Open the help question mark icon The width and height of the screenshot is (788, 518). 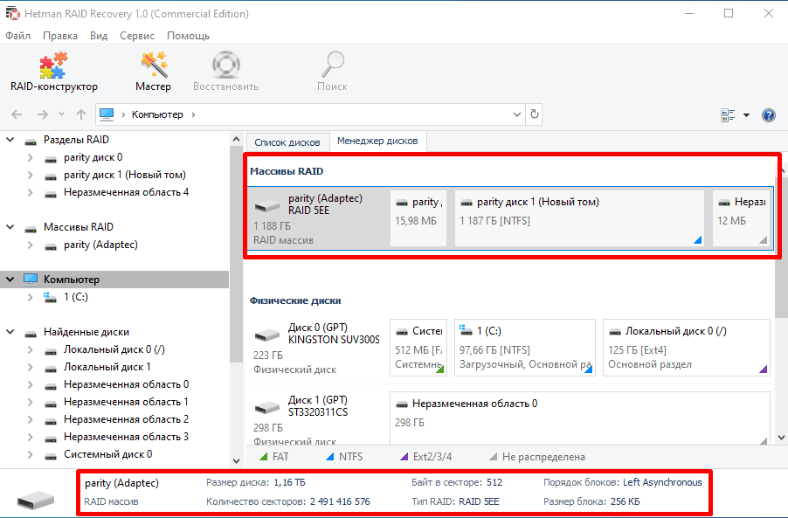click(x=768, y=115)
